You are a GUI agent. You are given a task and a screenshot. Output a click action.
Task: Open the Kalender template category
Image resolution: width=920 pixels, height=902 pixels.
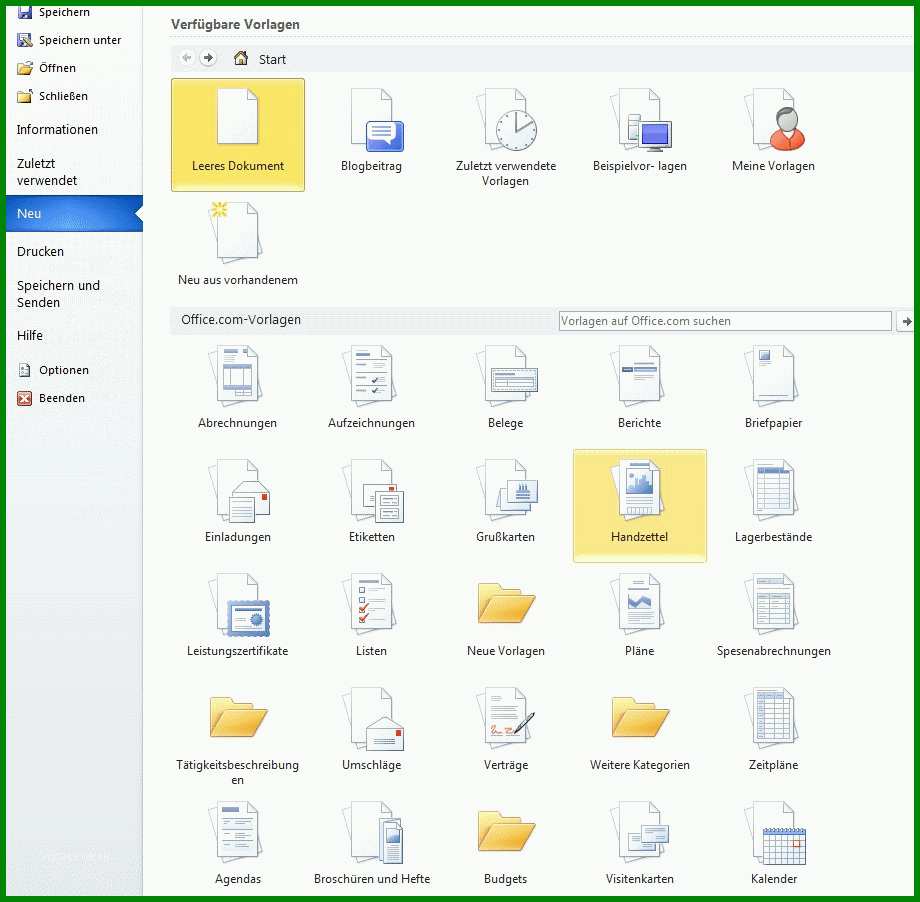(773, 844)
